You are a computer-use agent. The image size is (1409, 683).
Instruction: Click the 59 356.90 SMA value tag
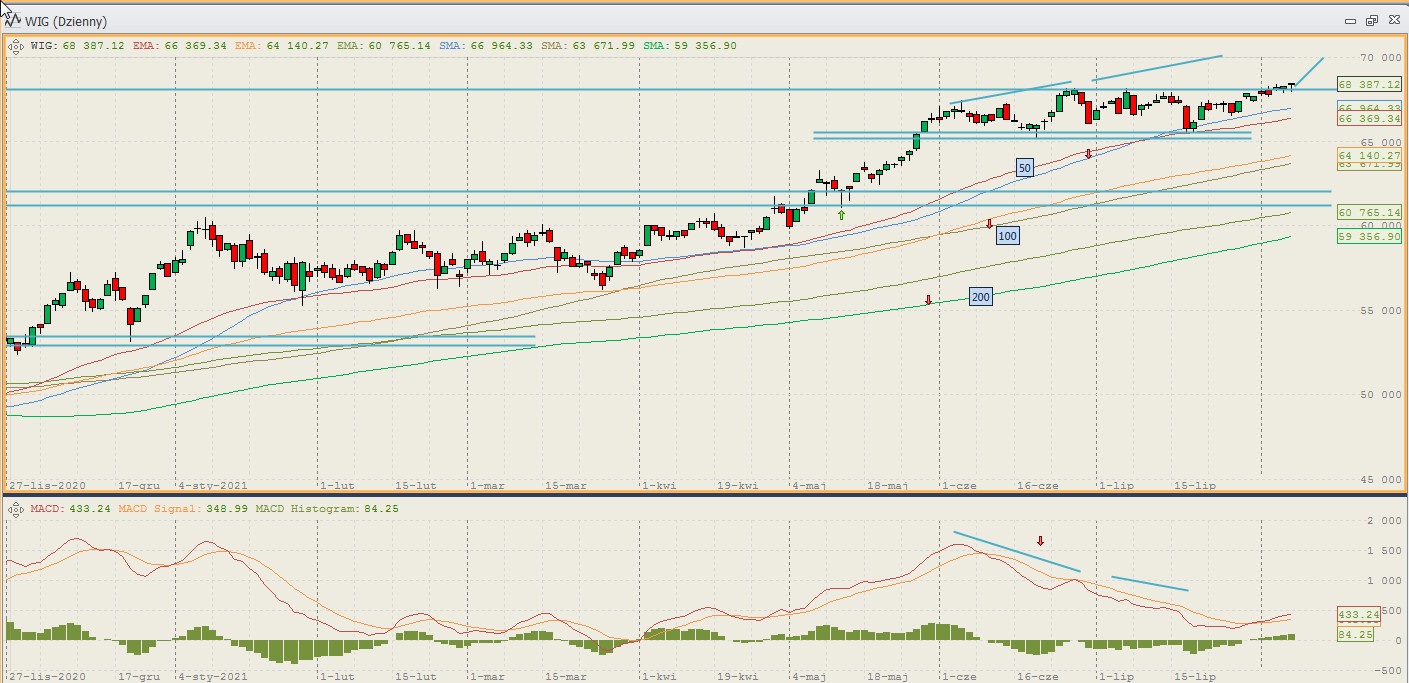tap(1369, 236)
